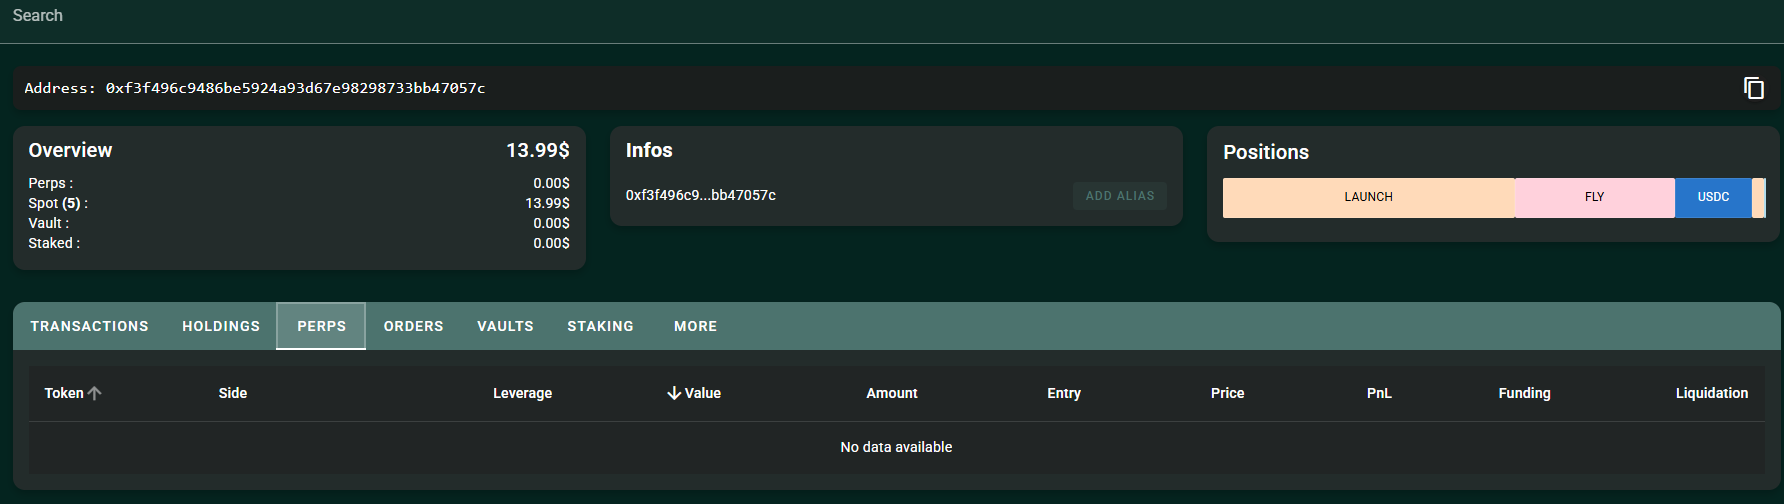The height and width of the screenshot is (504, 1784).
Task: Switch to the Staking tab
Action: point(600,326)
